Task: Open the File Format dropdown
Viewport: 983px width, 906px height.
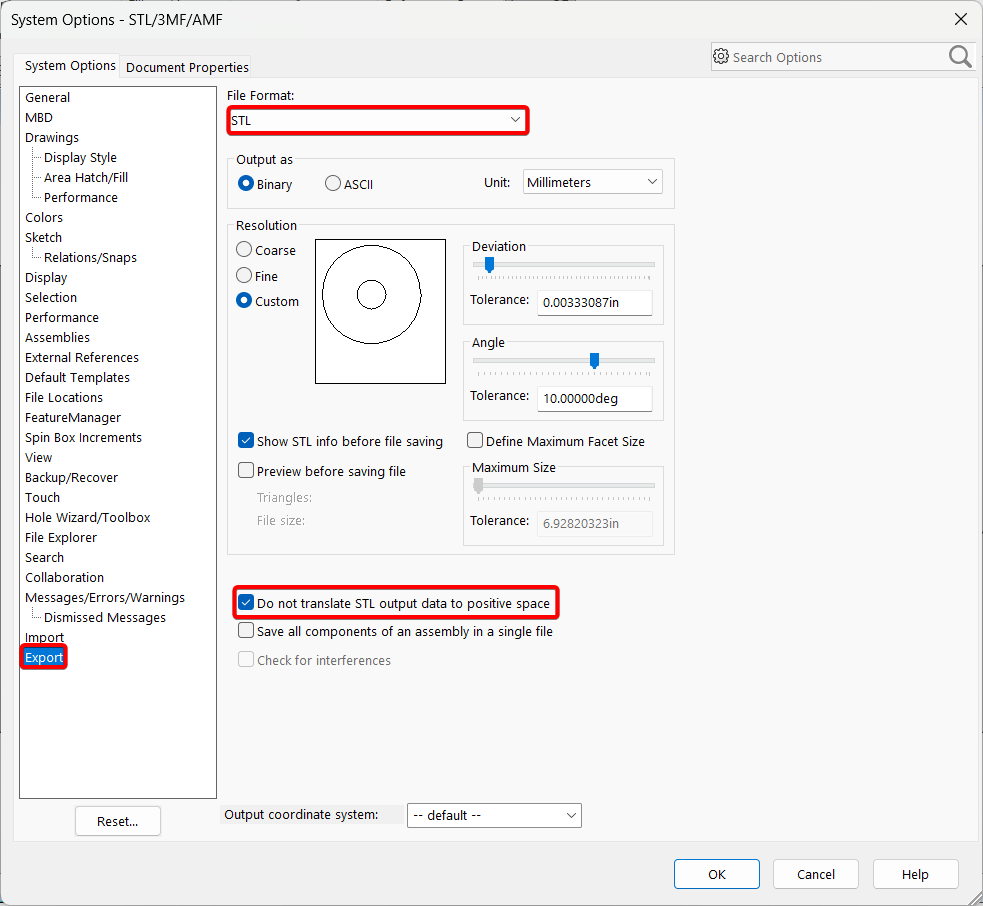Action: tap(377, 120)
